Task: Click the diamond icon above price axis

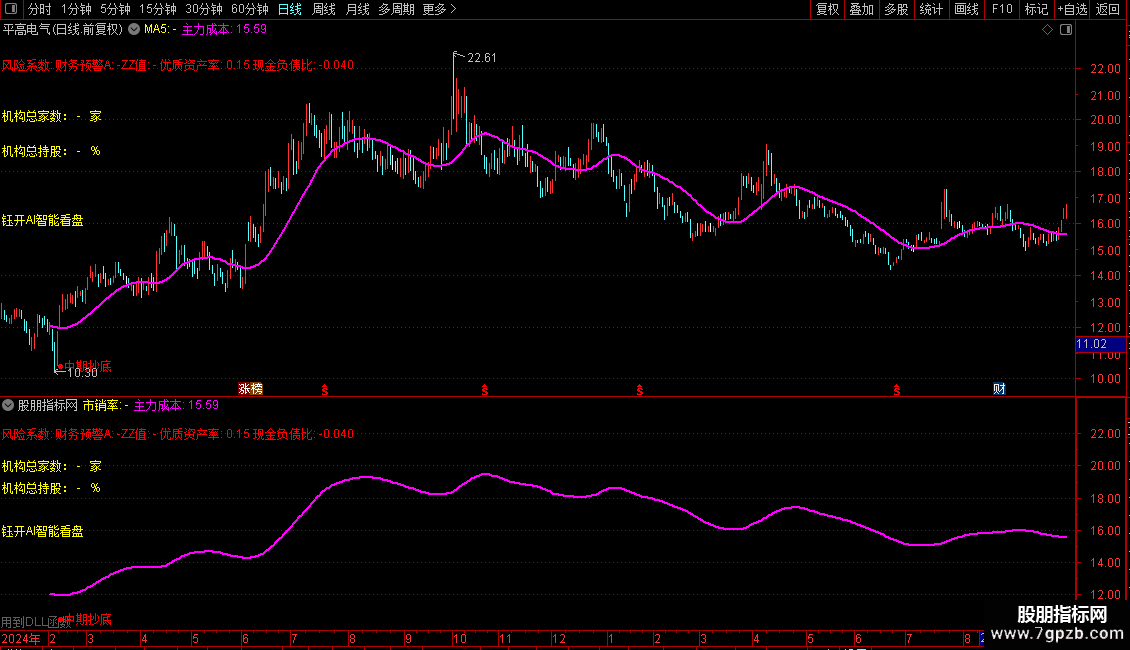Action: pyautogui.click(x=1046, y=30)
